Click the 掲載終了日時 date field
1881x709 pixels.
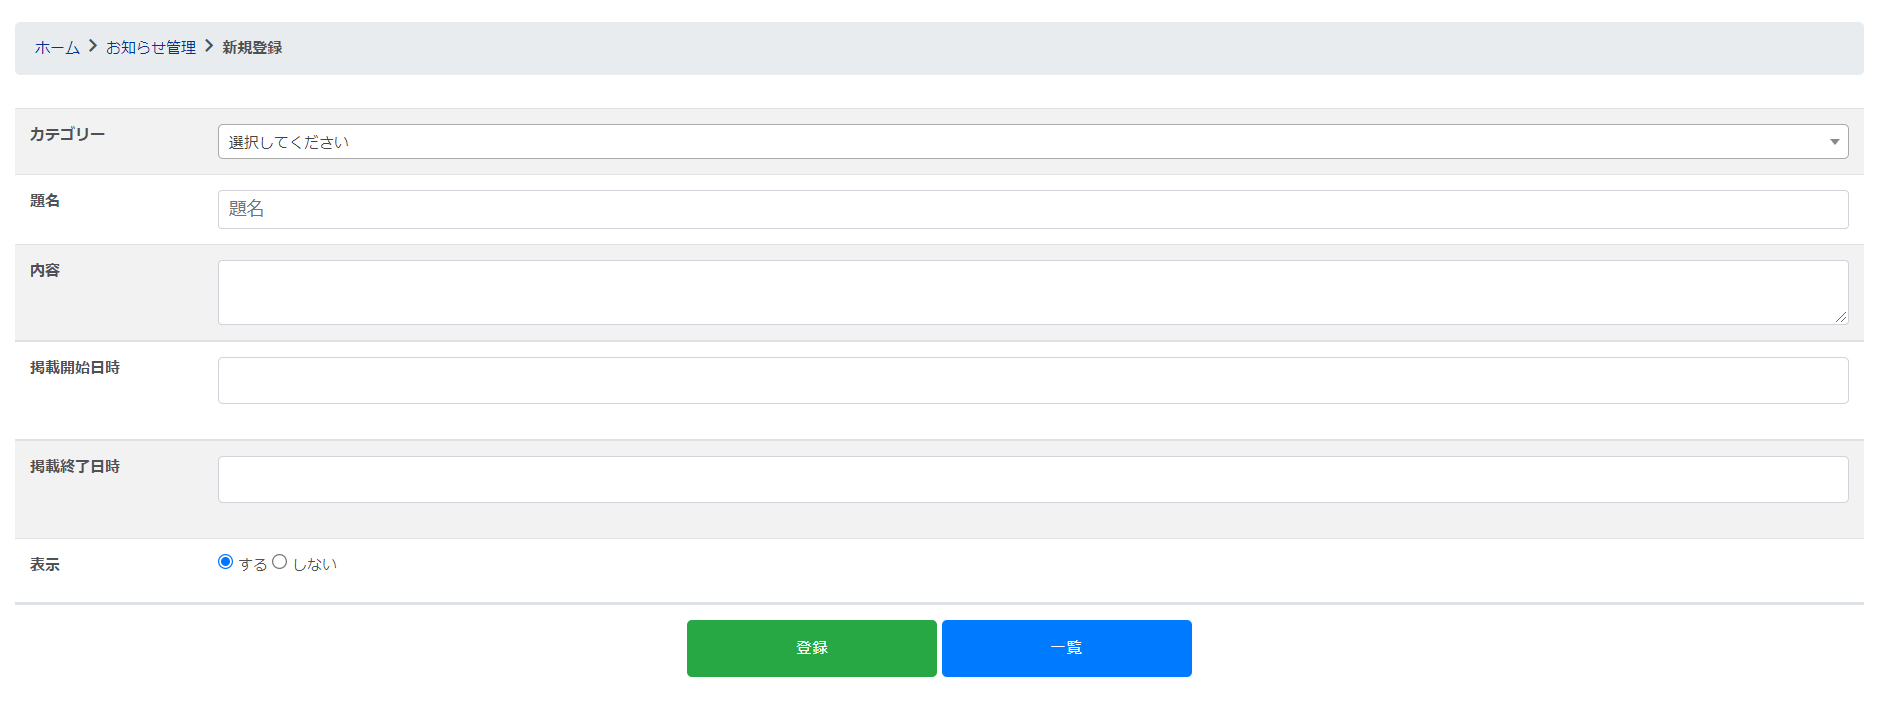click(x=1032, y=480)
